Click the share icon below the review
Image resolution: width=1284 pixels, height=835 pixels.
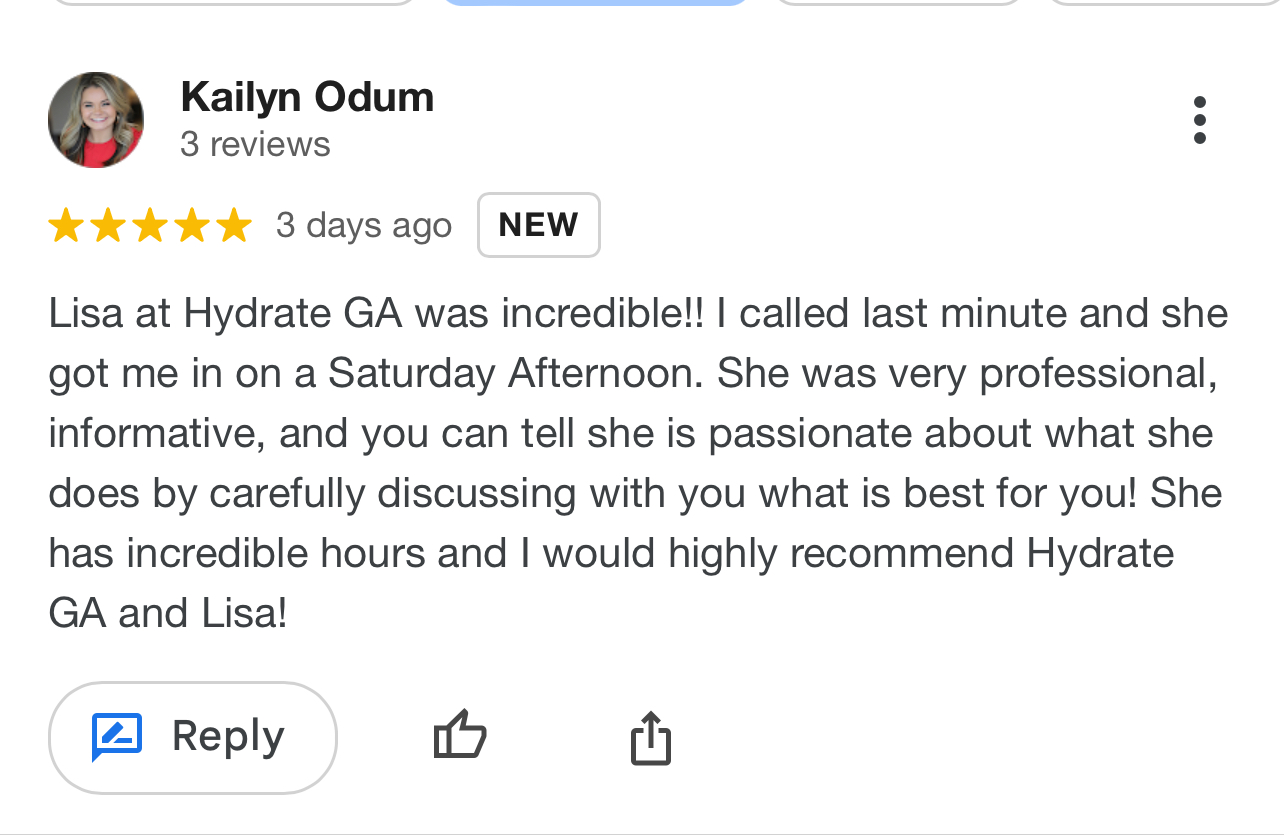[x=651, y=736]
